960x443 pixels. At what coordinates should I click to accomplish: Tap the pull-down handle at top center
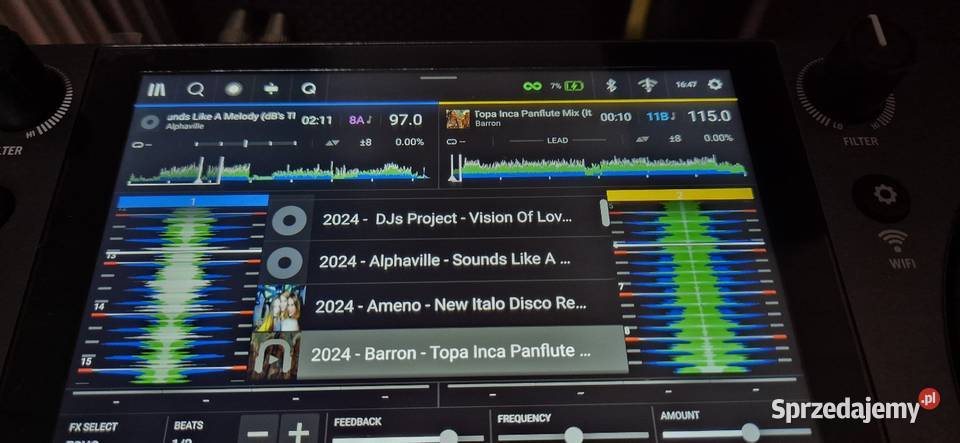pos(438,78)
